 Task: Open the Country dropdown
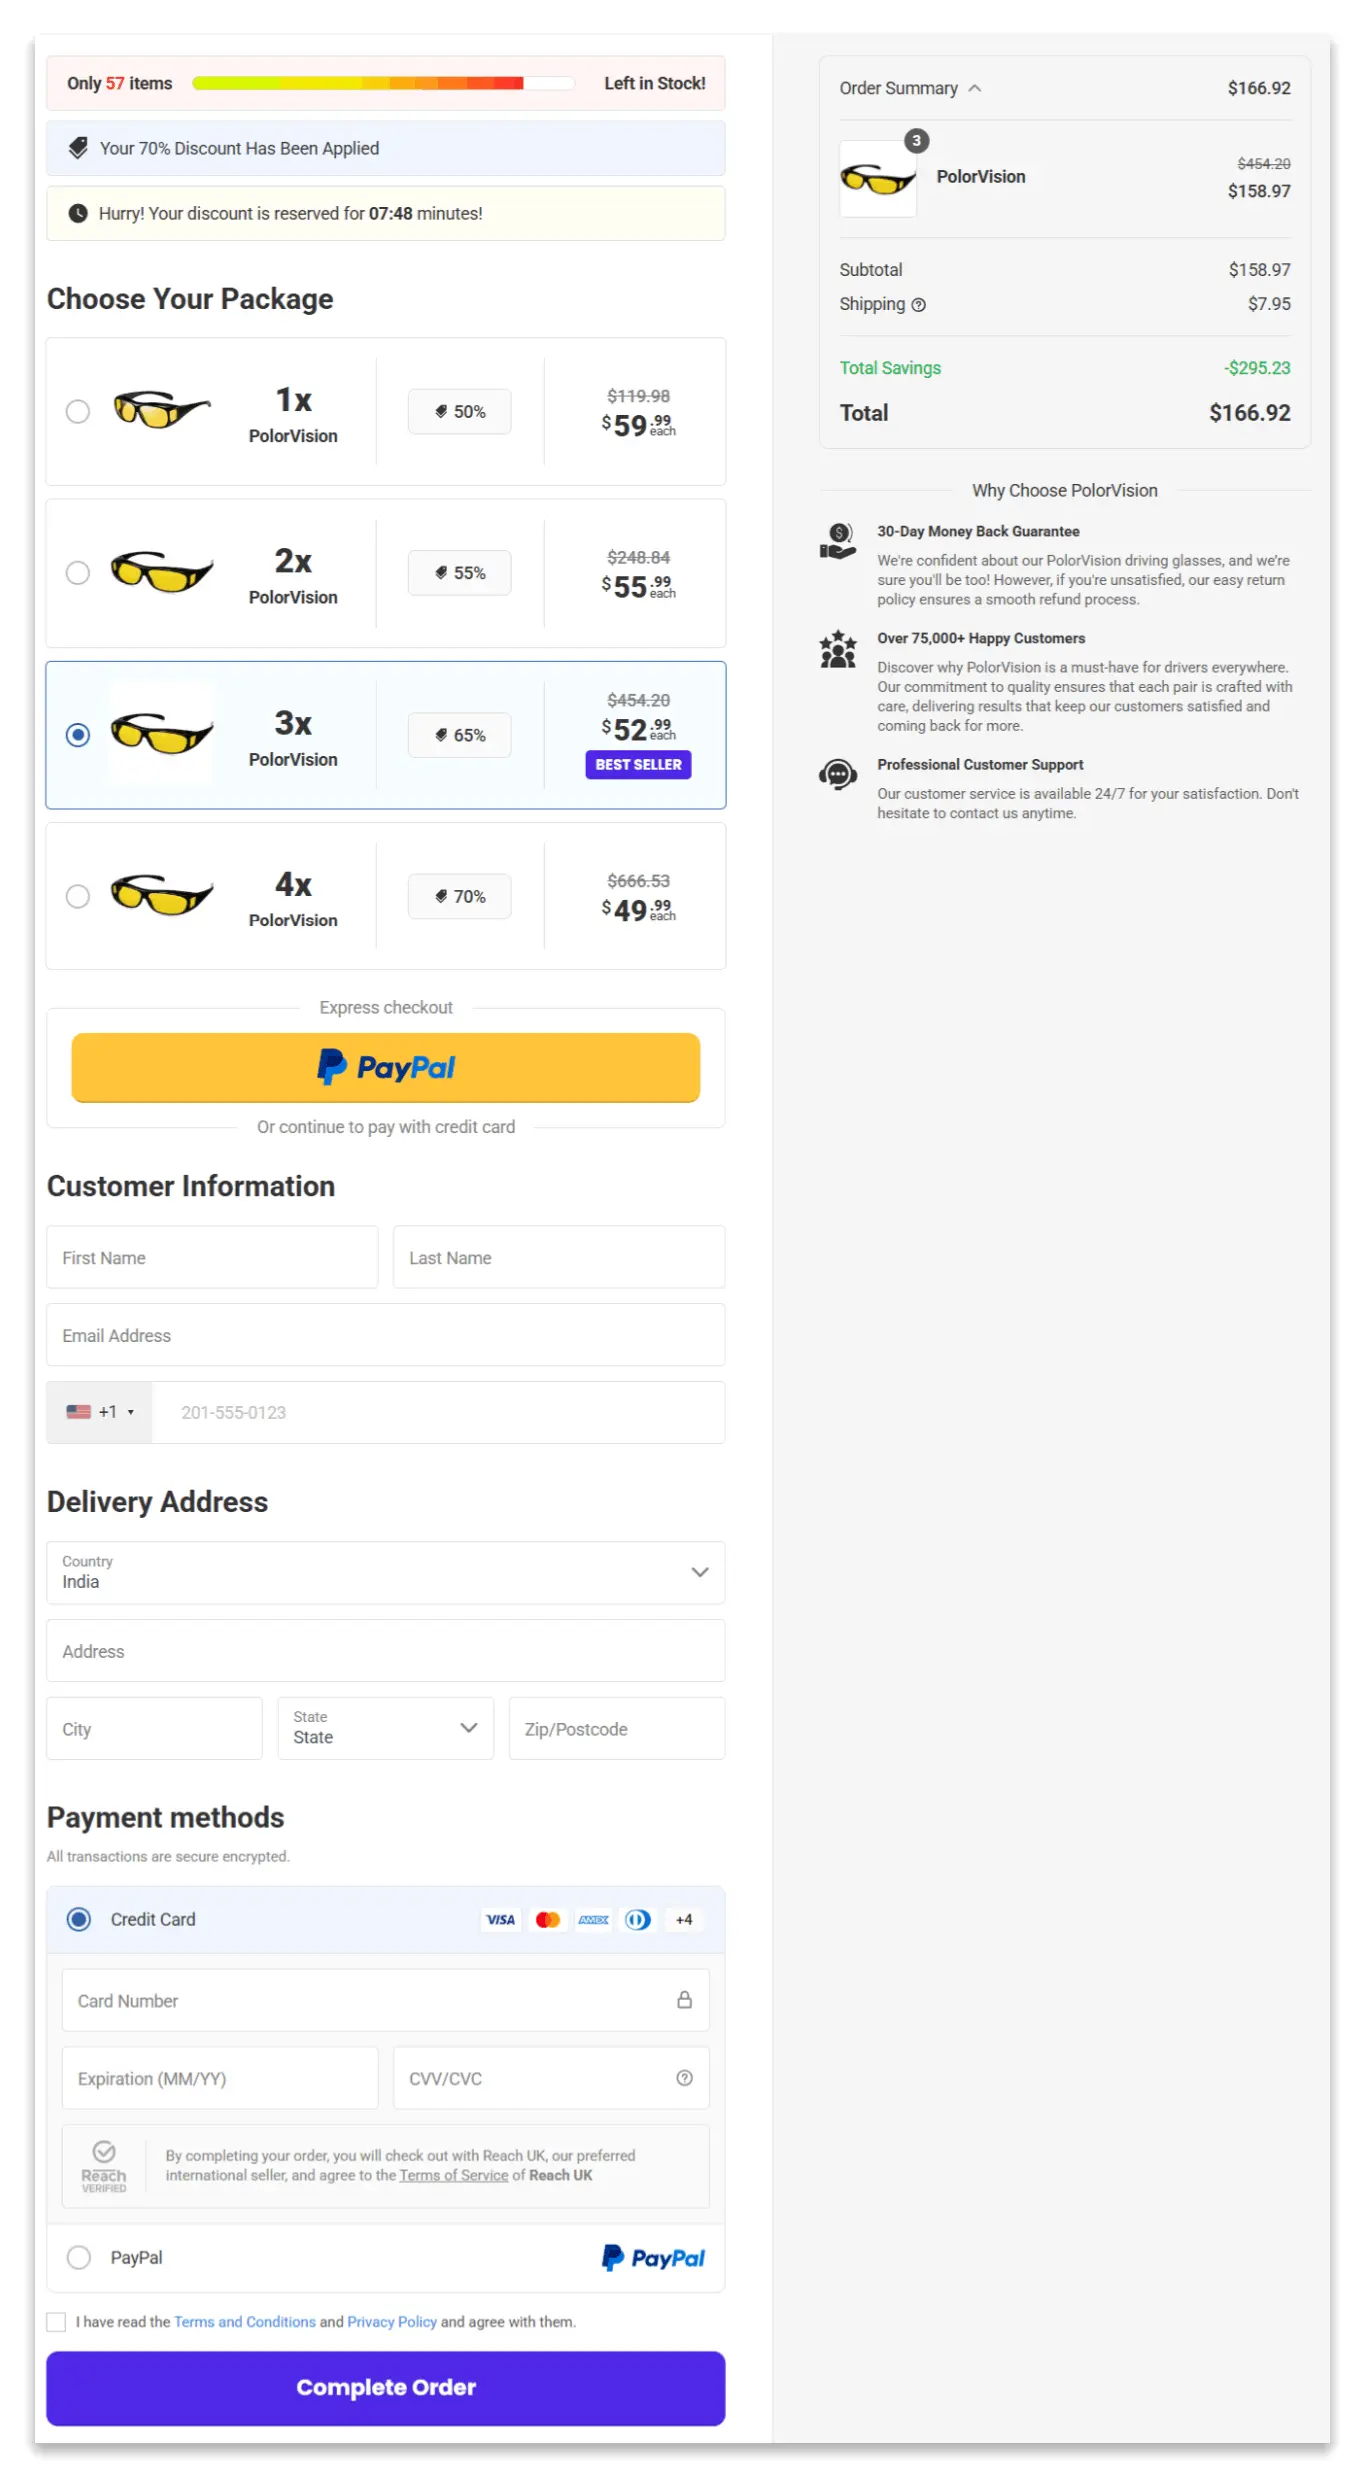coord(700,1572)
